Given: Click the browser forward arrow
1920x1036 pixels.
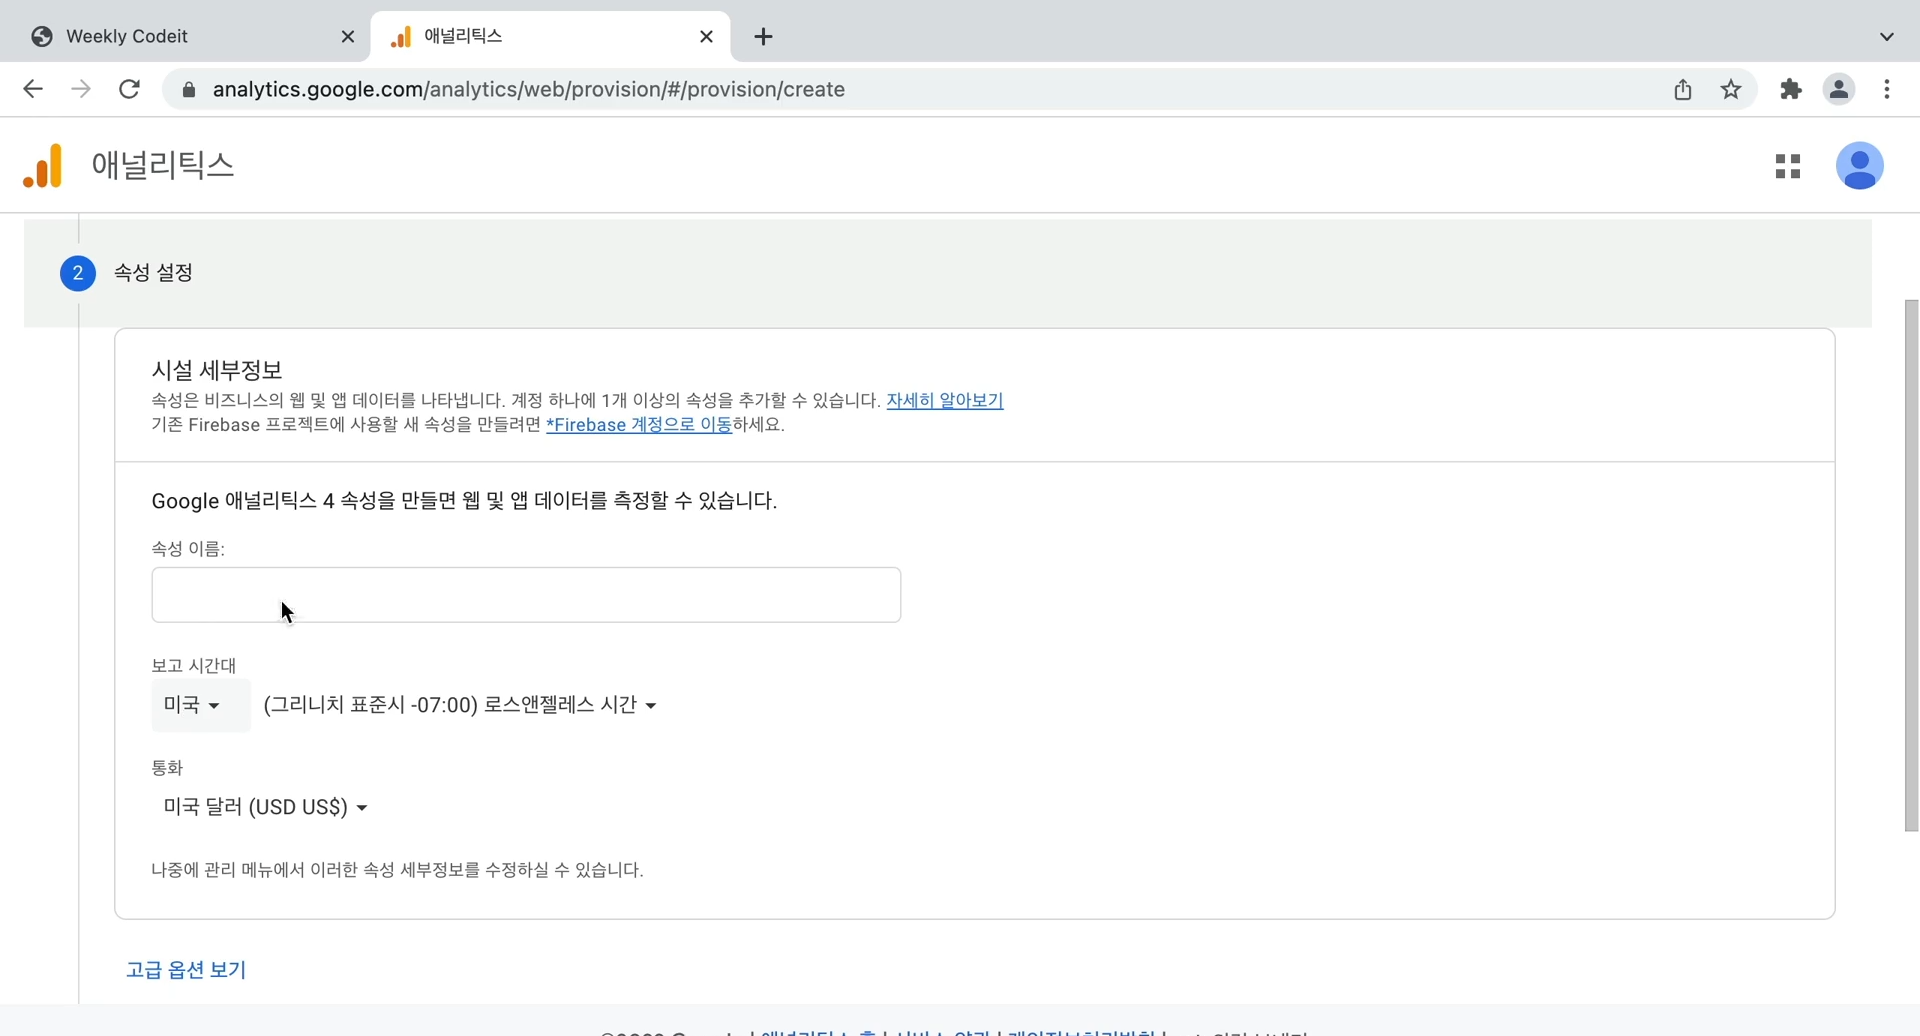Looking at the screenshot, I should click(81, 89).
